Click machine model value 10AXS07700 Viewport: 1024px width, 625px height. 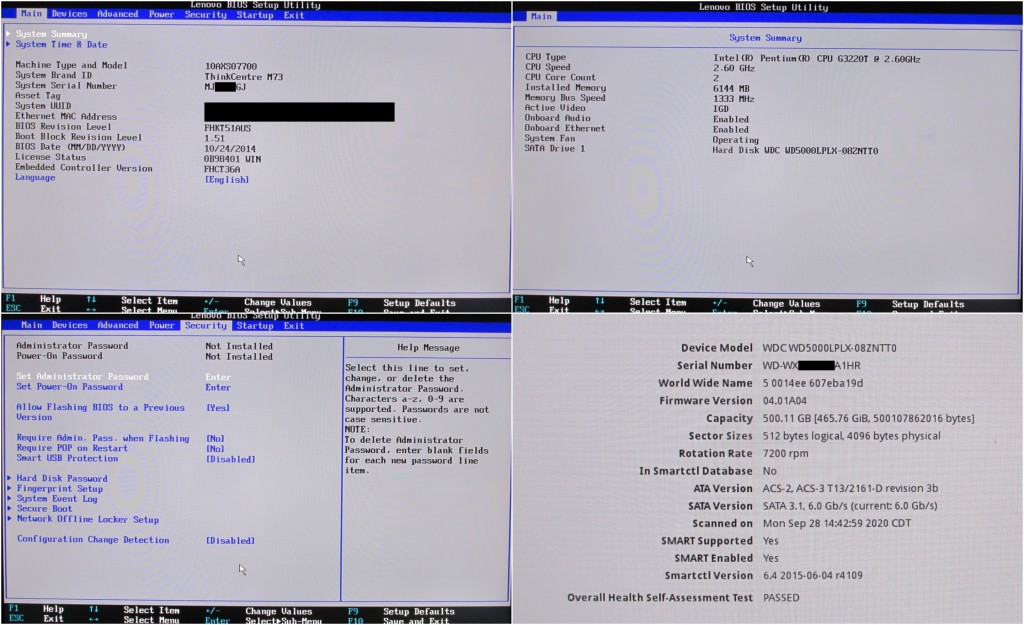231,66
